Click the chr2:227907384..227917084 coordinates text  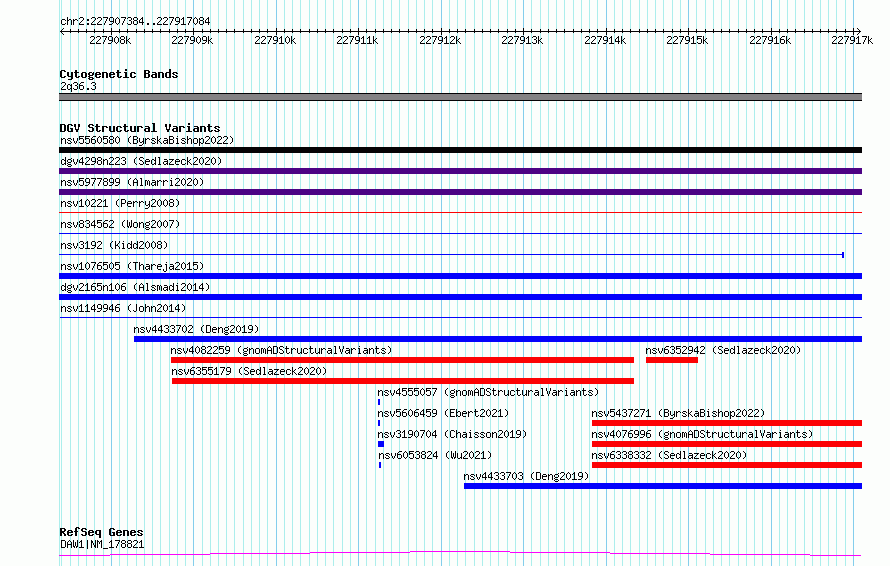(135, 21)
